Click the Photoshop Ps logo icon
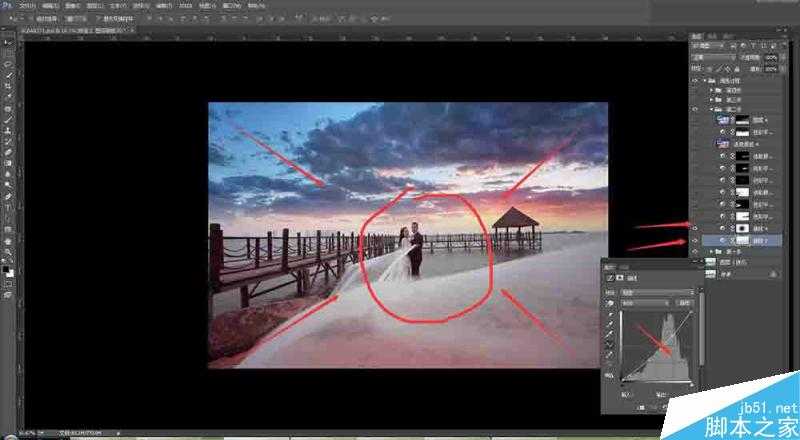Screen dimensions: 800x440 (x=8, y=6)
